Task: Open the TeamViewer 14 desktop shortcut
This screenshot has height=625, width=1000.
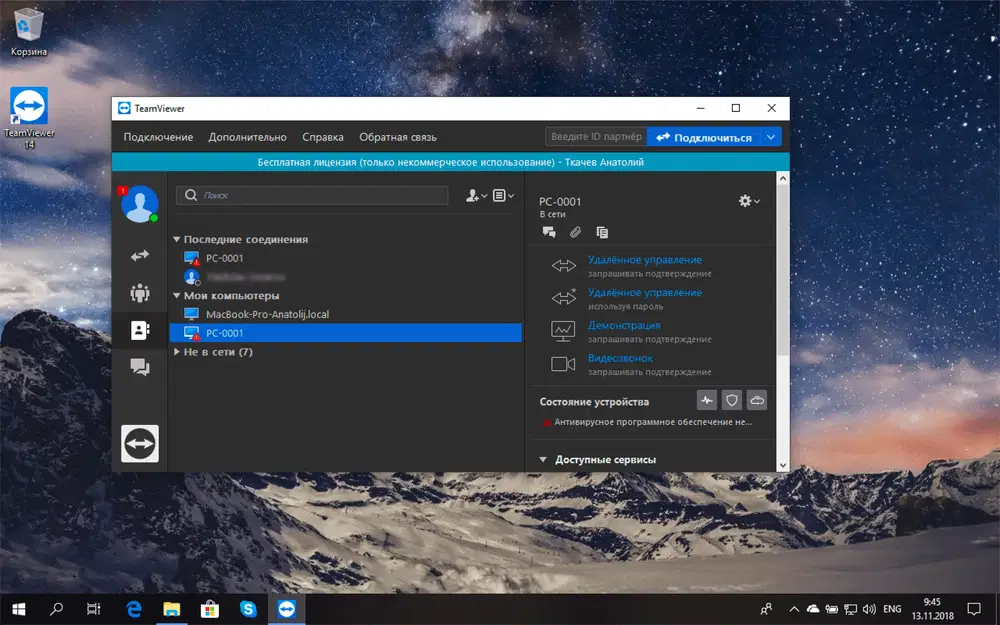Action: tap(29, 118)
